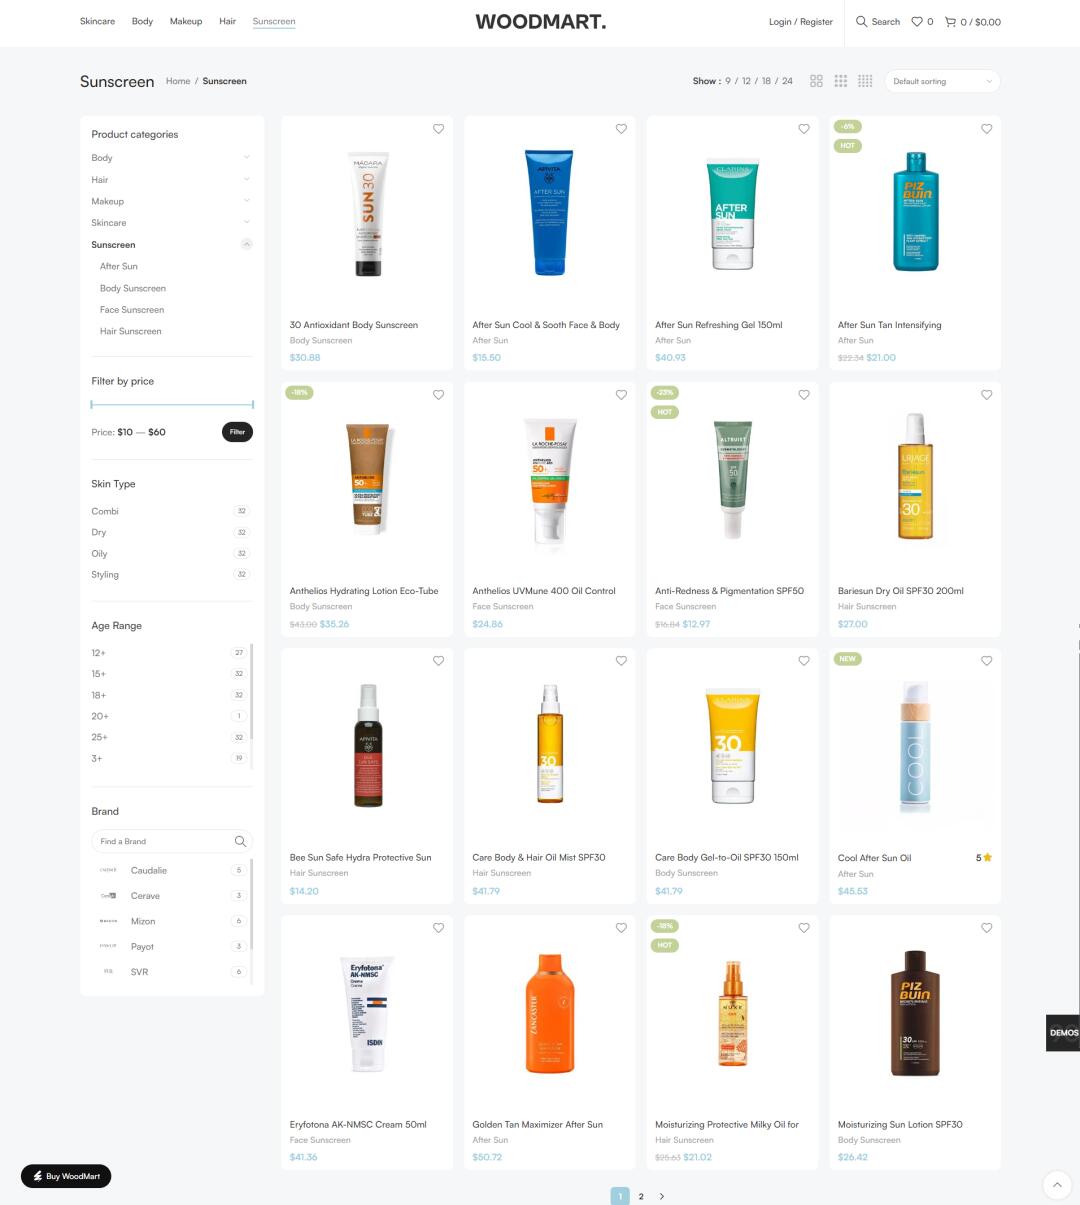Filter by Dry skin type
This screenshot has height=1205, width=1080.
click(x=99, y=532)
